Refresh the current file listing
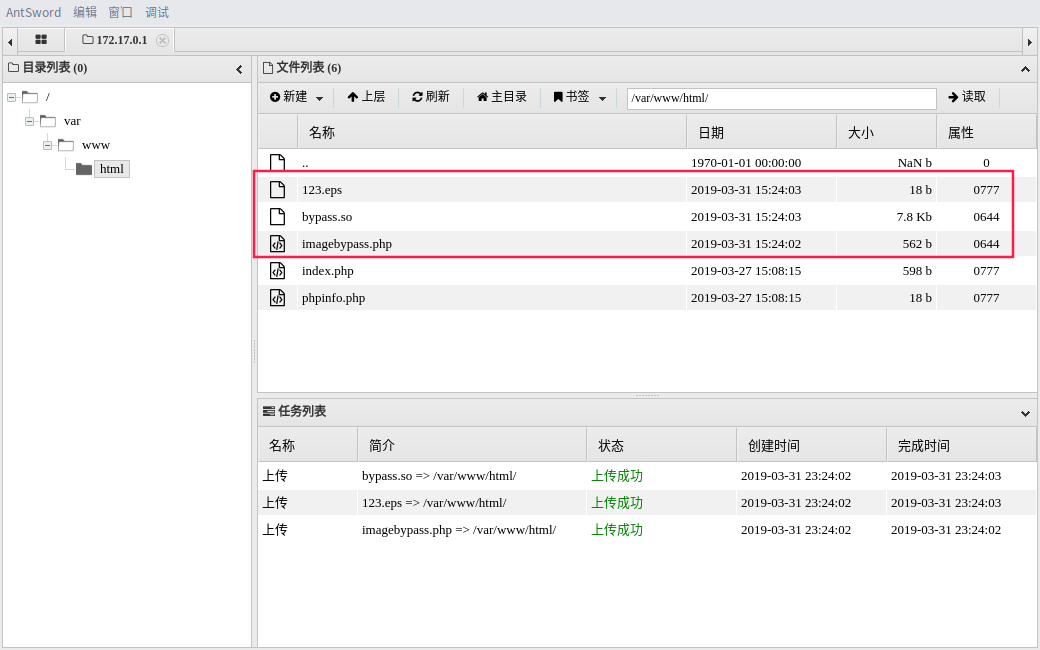Screen dimensions: 1040x650 click(x=430, y=96)
